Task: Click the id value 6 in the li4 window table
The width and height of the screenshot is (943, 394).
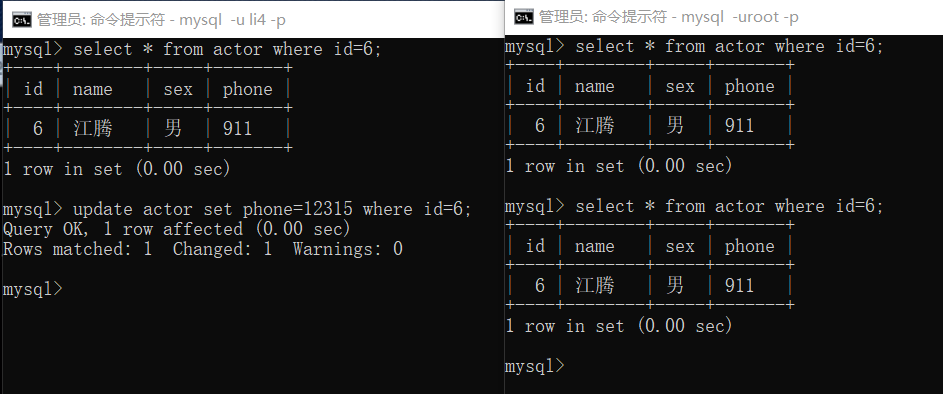Action: [38, 129]
